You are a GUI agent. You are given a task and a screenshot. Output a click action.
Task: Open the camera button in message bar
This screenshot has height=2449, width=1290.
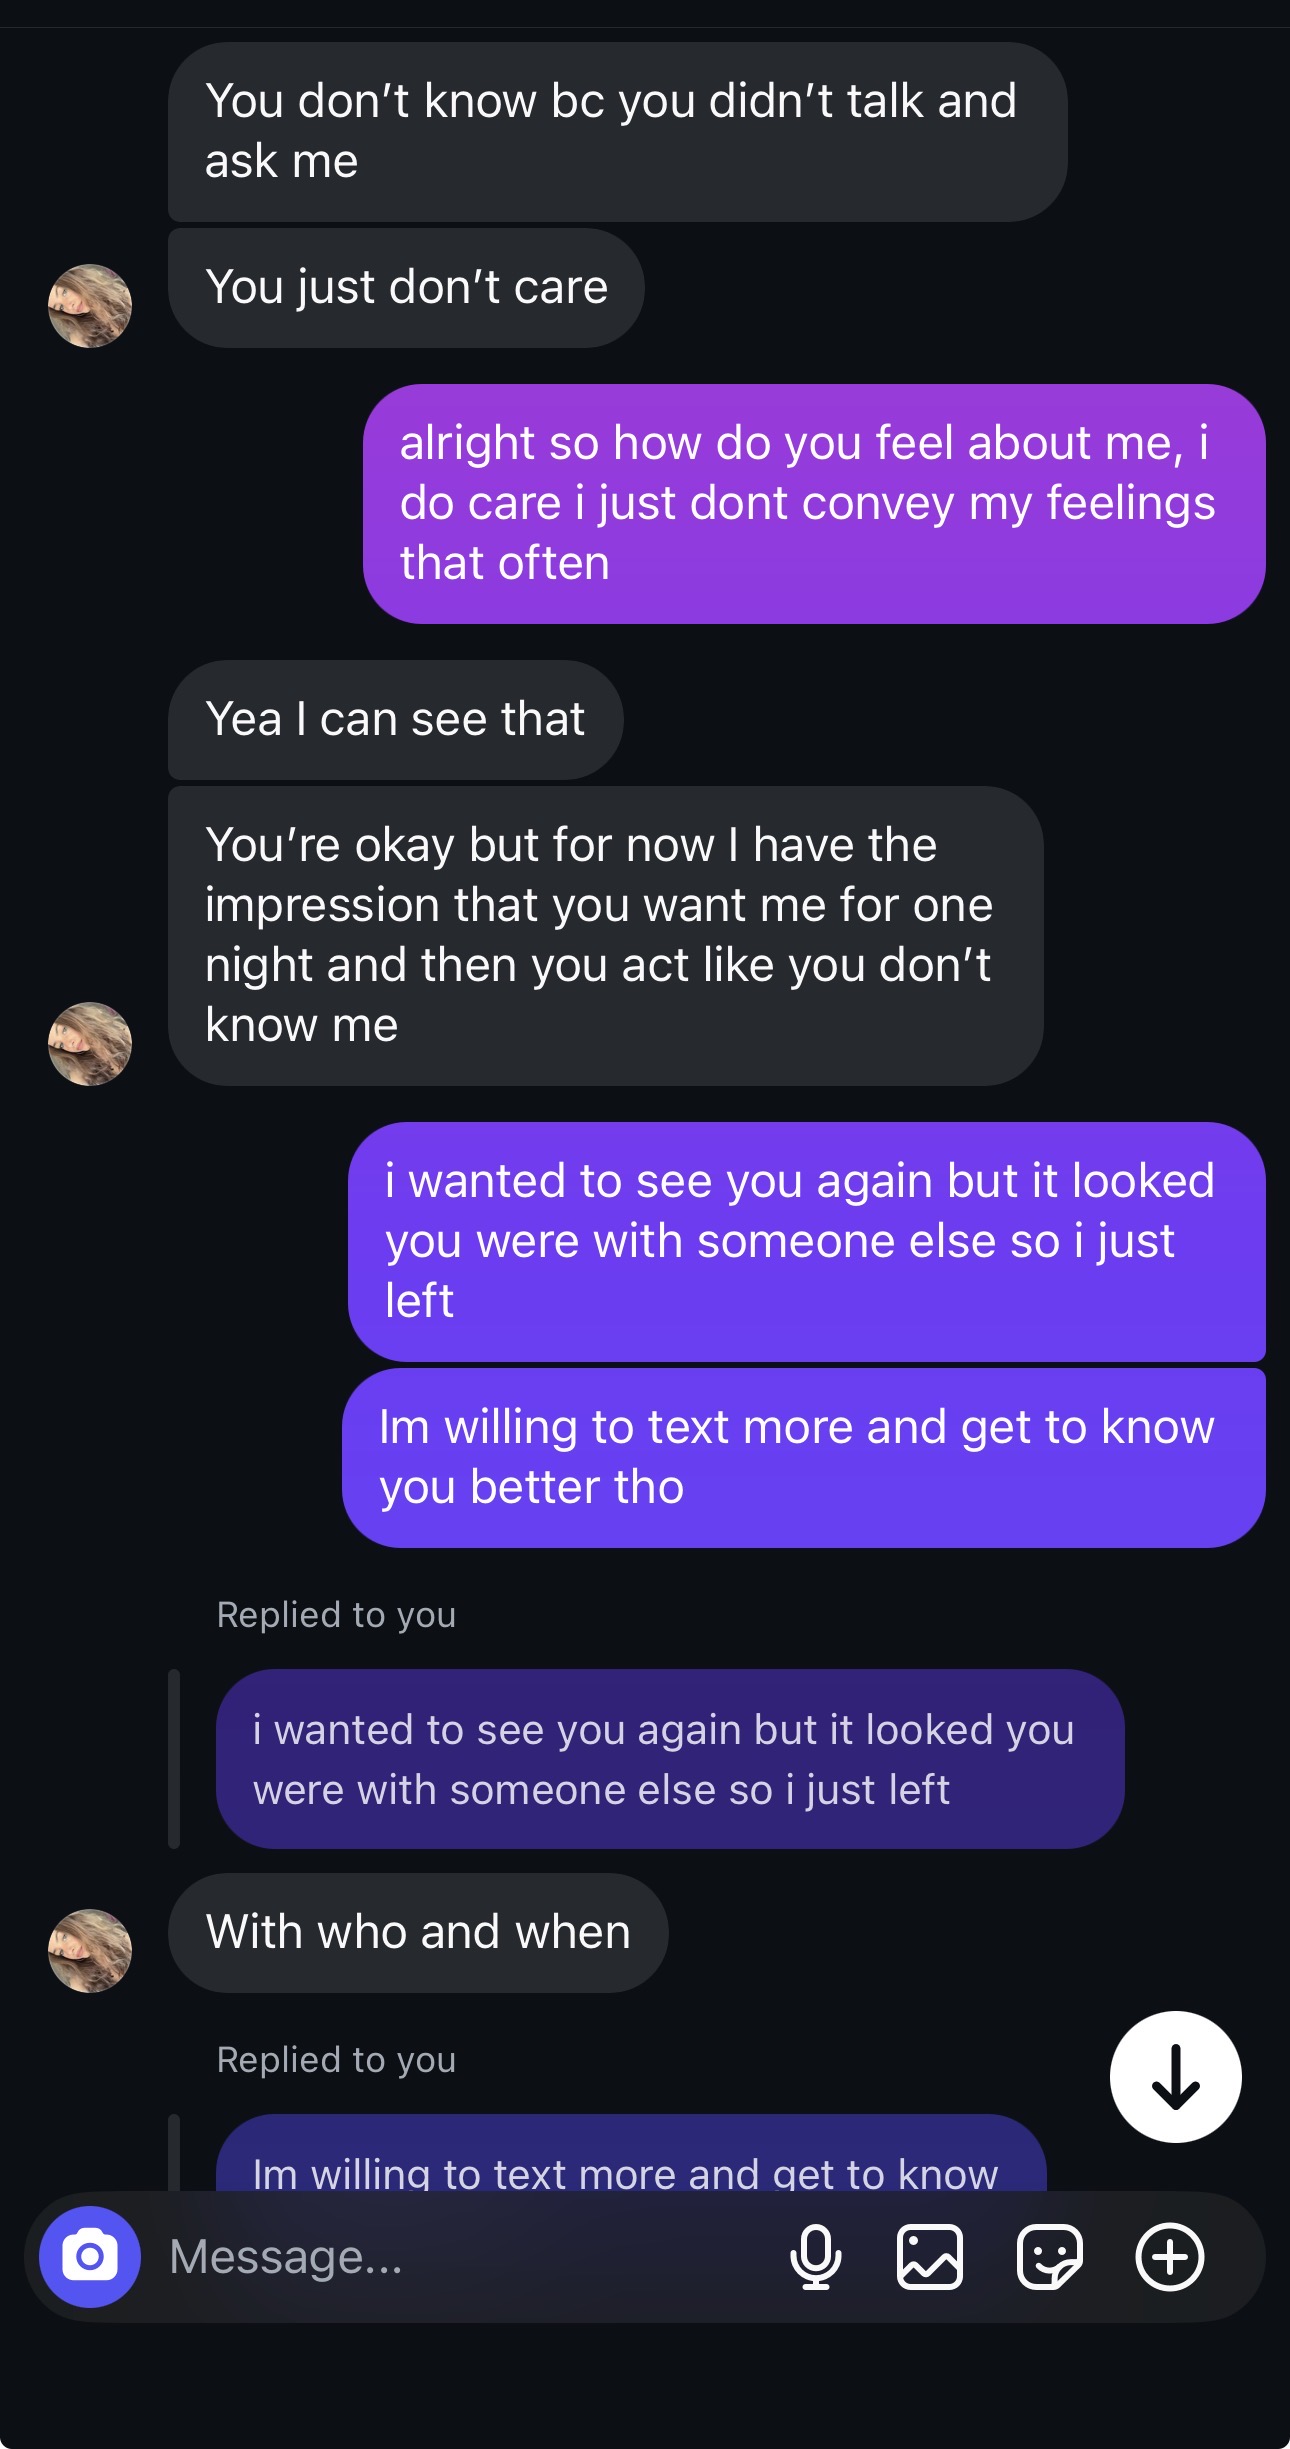point(90,2257)
